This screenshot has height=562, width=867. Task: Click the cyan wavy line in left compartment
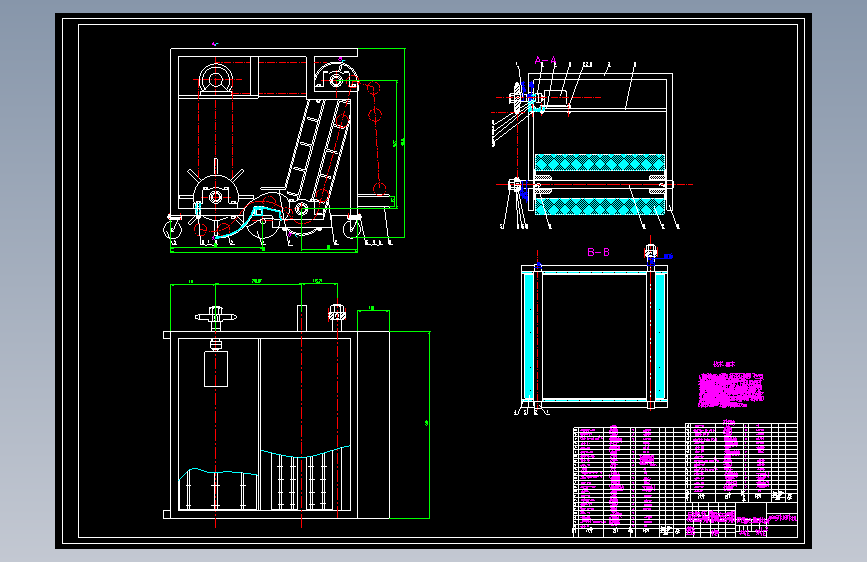click(218, 473)
